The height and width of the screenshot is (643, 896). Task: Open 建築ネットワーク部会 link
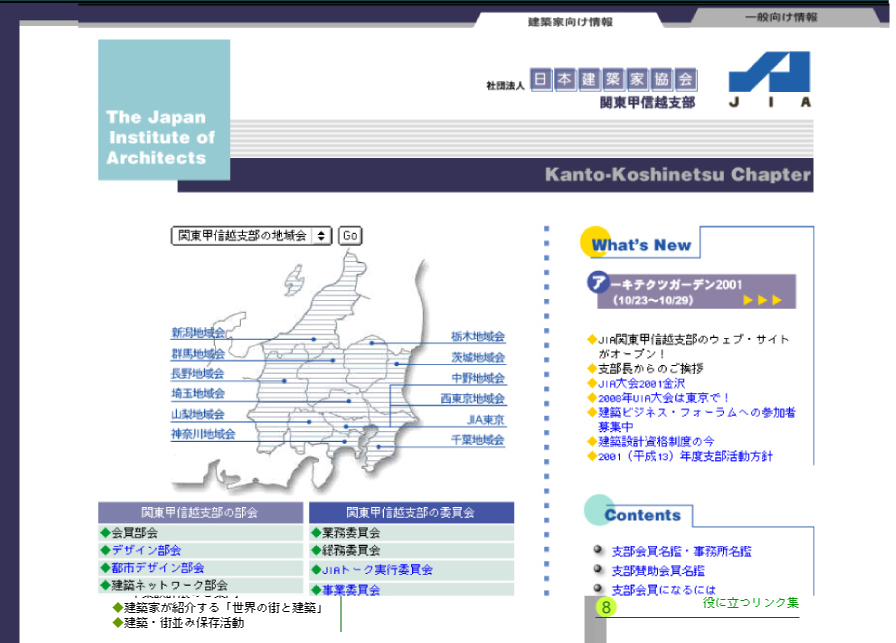169,585
